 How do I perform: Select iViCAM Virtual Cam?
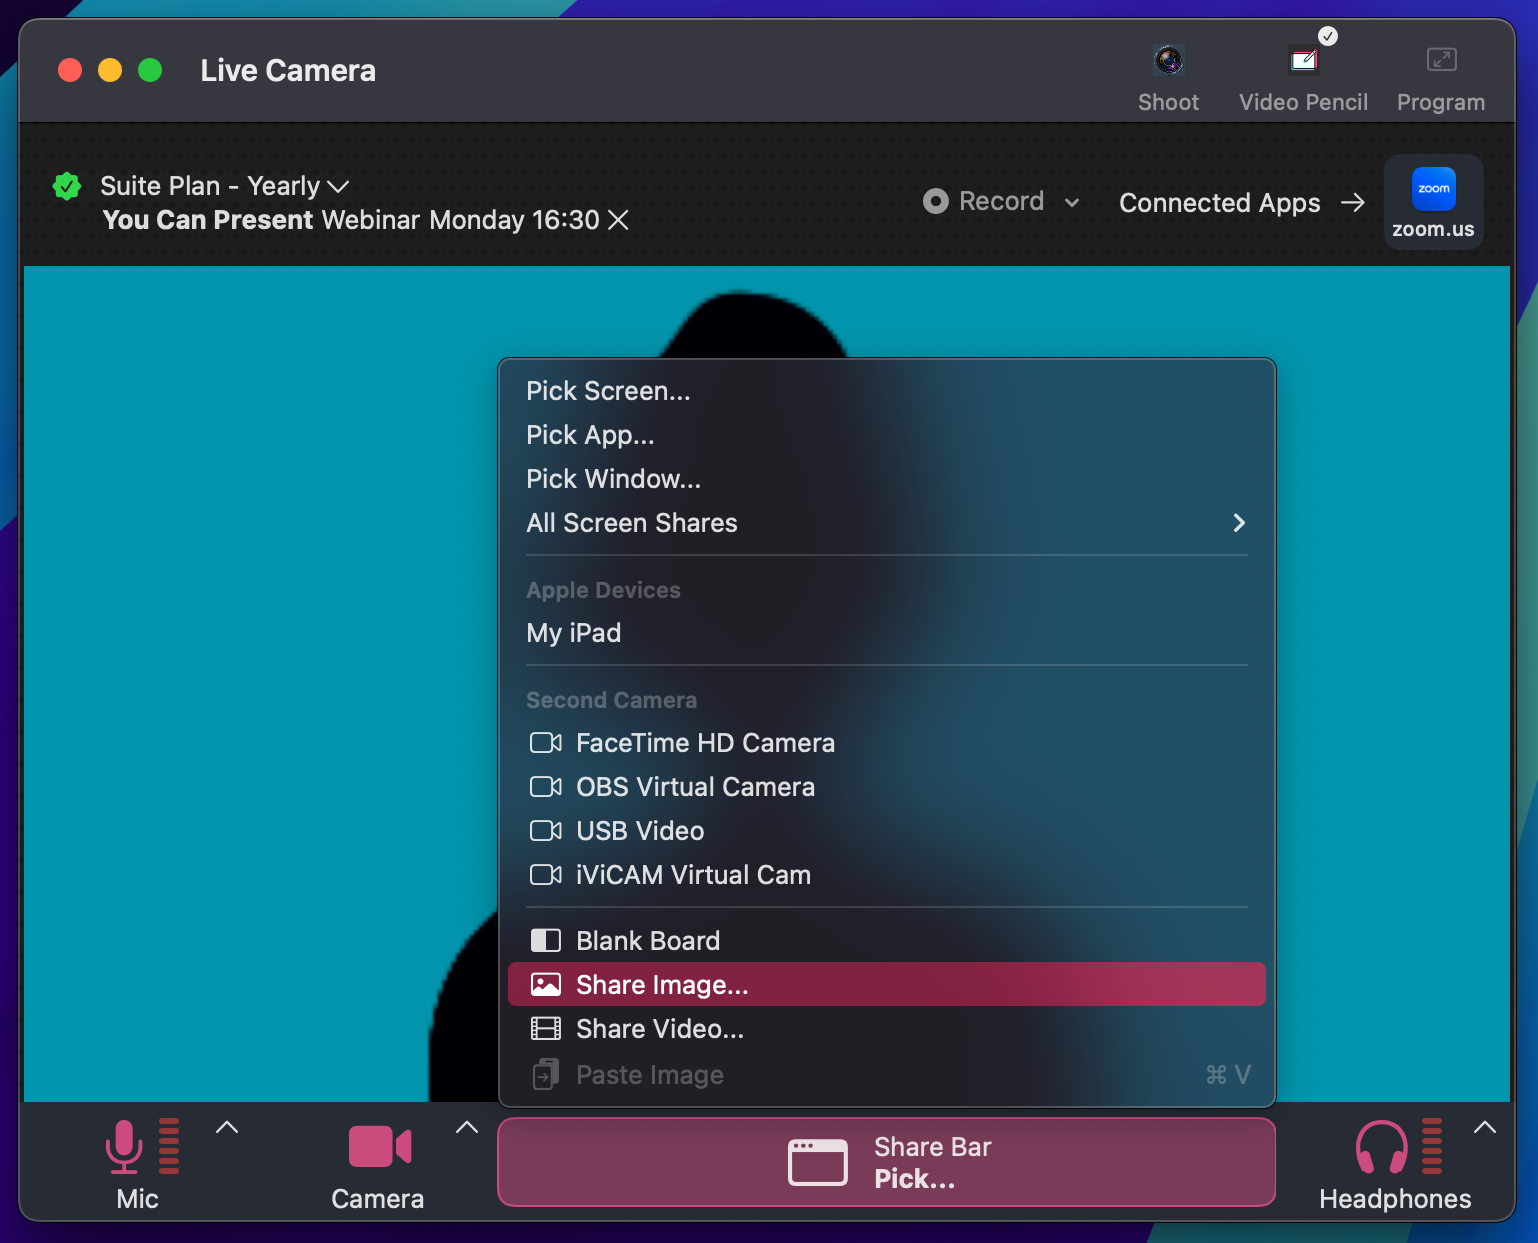tap(887, 875)
